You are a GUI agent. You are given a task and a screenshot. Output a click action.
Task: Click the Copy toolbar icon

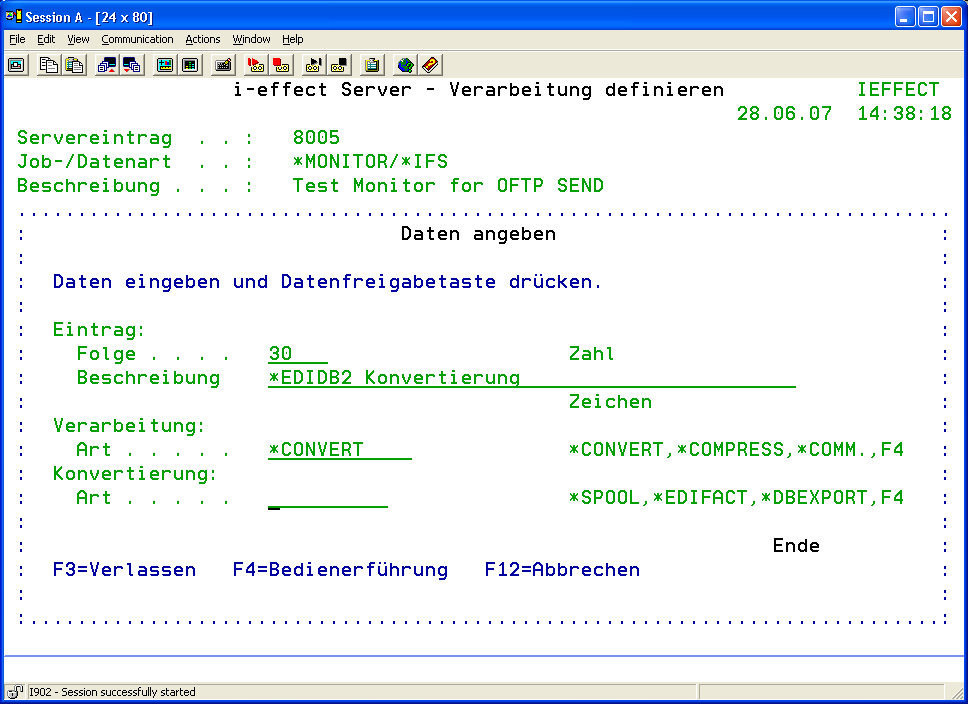click(x=48, y=65)
